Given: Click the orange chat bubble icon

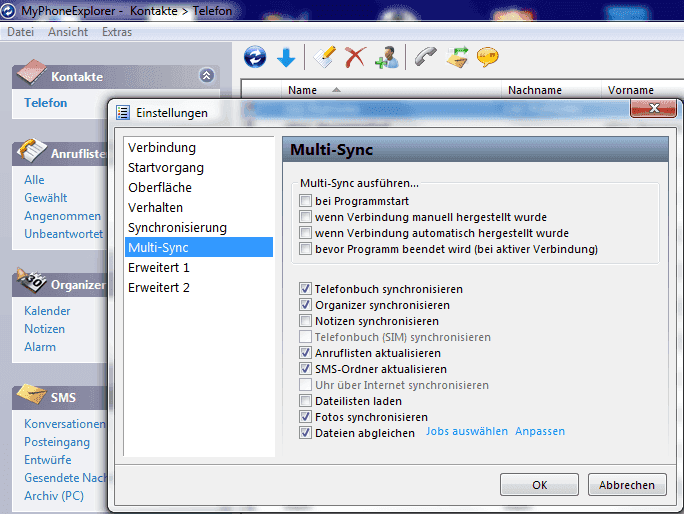Looking at the screenshot, I should [487, 57].
